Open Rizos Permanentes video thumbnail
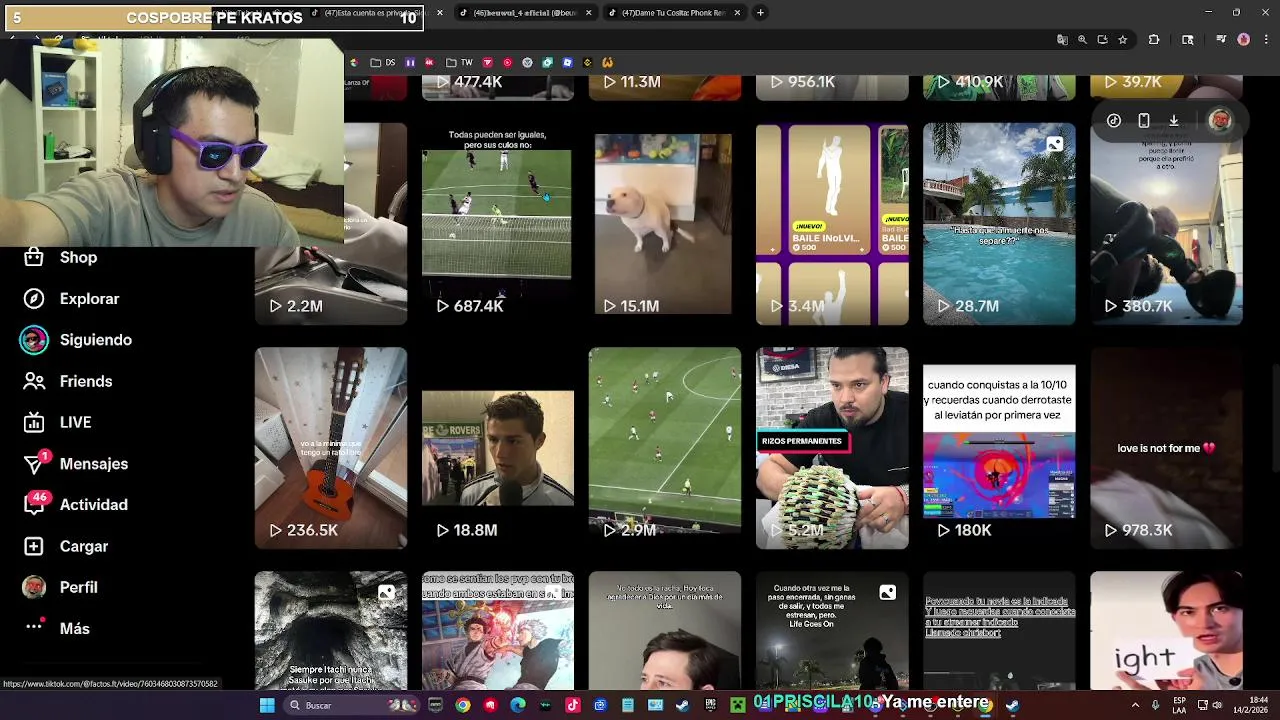Viewport: 1280px width, 720px height. pyautogui.click(x=832, y=448)
